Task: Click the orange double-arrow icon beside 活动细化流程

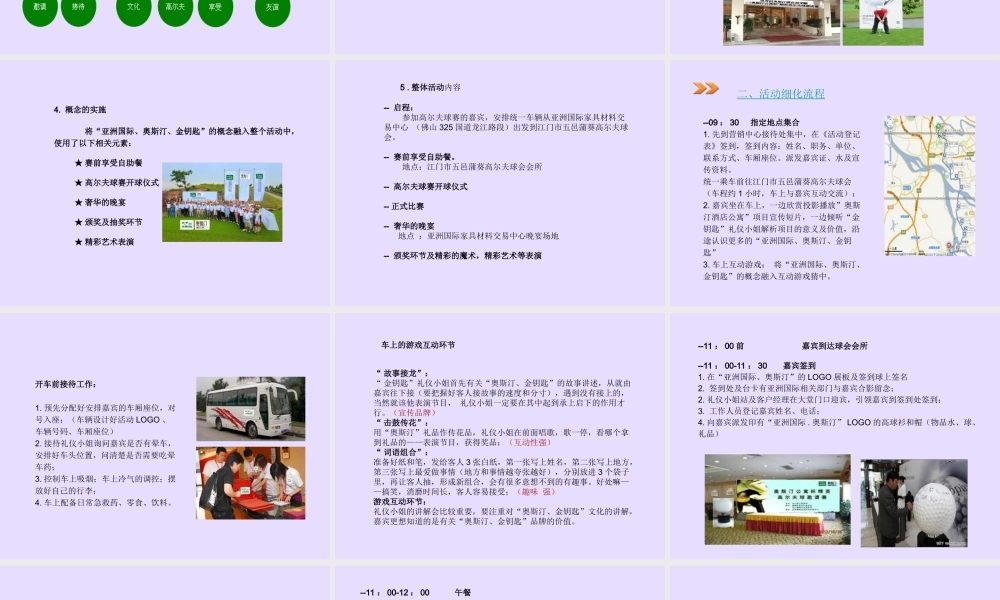Action: click(706, 89)
